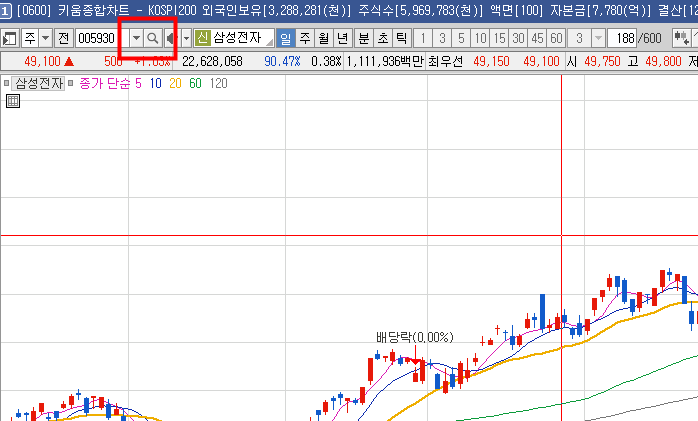
Task: Click the orange 20 moving average label
Action: (x=175, y=83)
